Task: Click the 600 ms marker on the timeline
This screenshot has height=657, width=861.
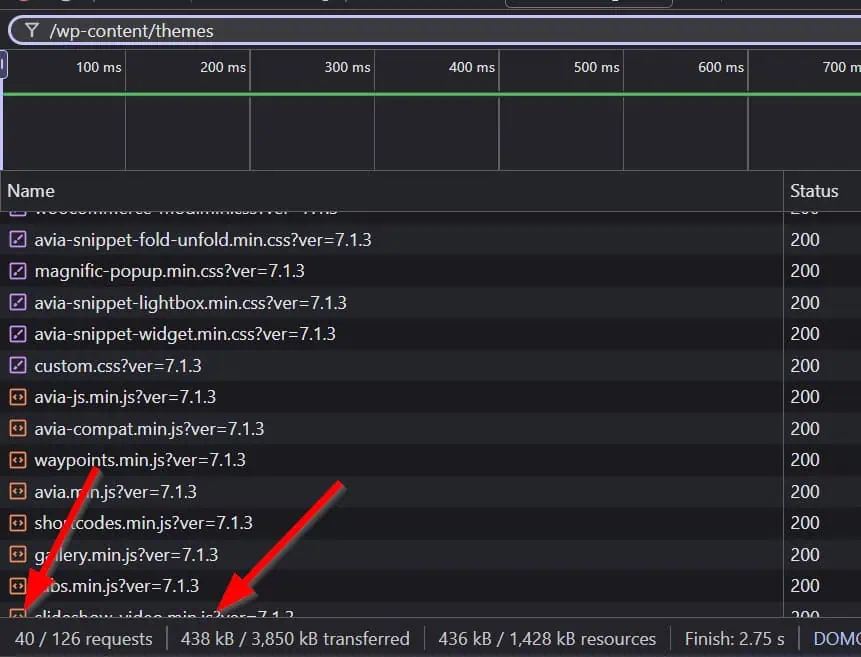Action: [x=721, y=67]
